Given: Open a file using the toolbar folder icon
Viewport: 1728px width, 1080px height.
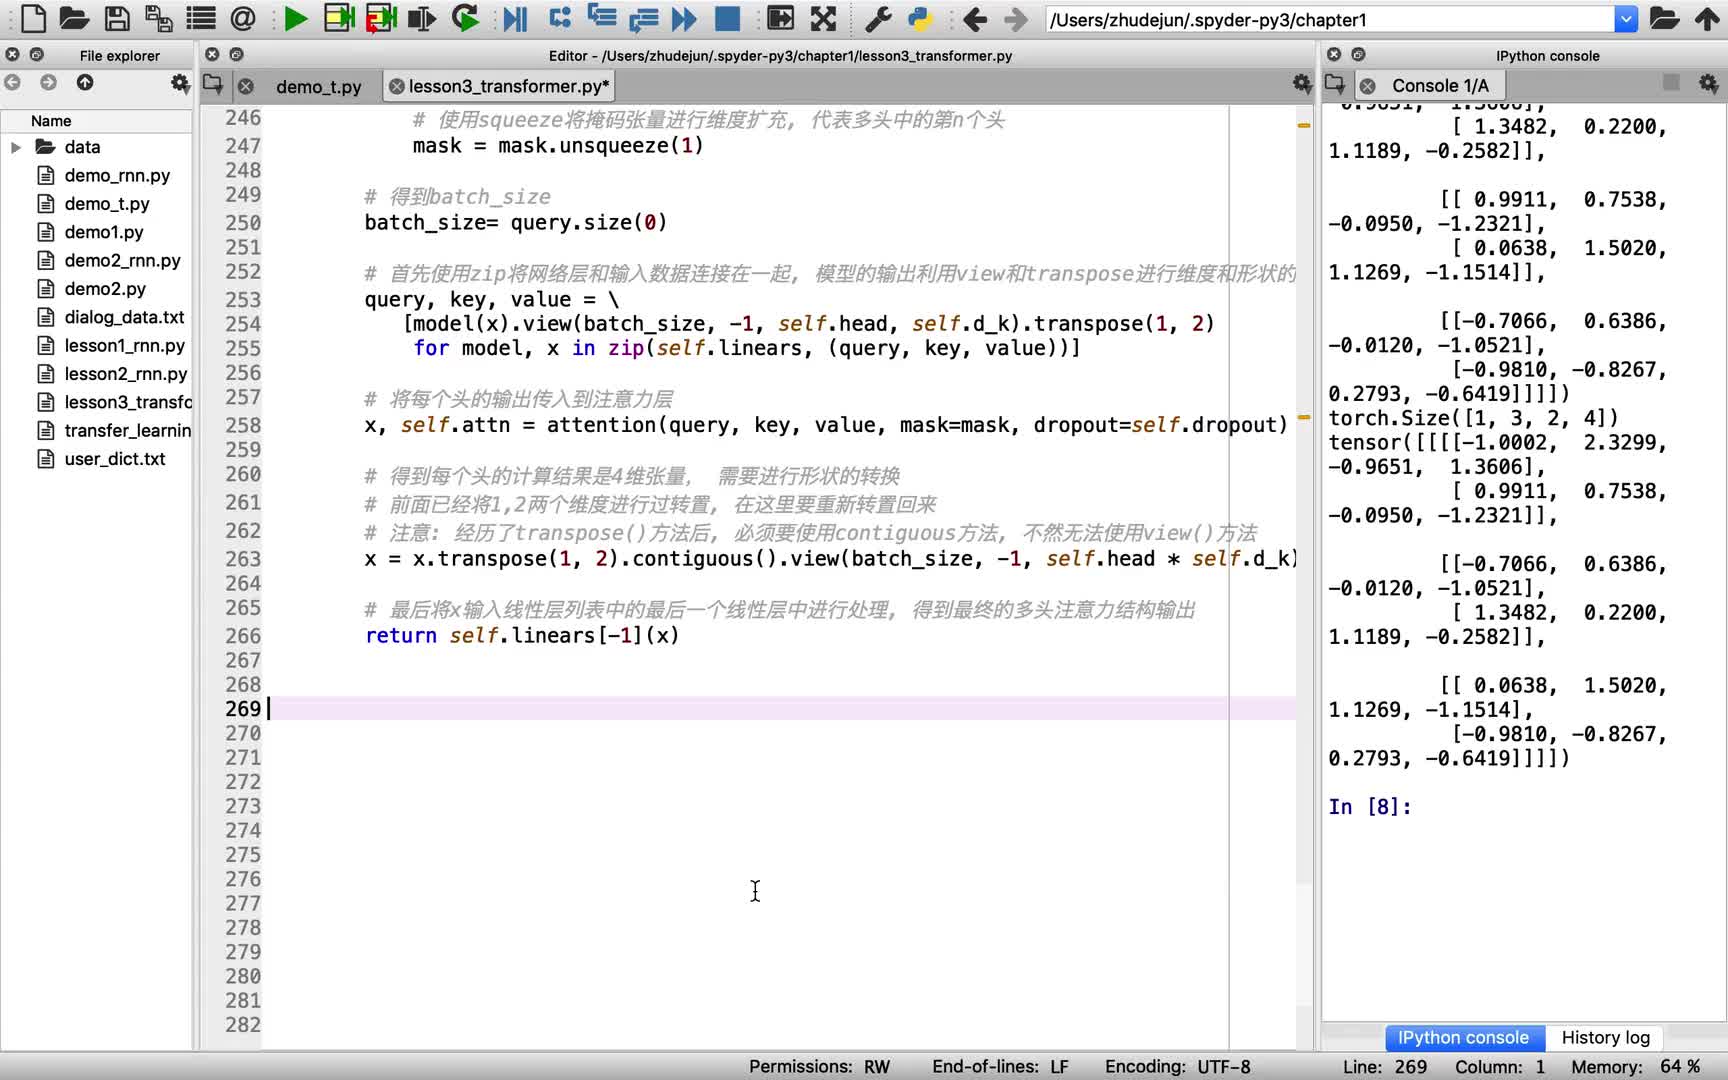Looking at the screenshot, I should point(74,18).
